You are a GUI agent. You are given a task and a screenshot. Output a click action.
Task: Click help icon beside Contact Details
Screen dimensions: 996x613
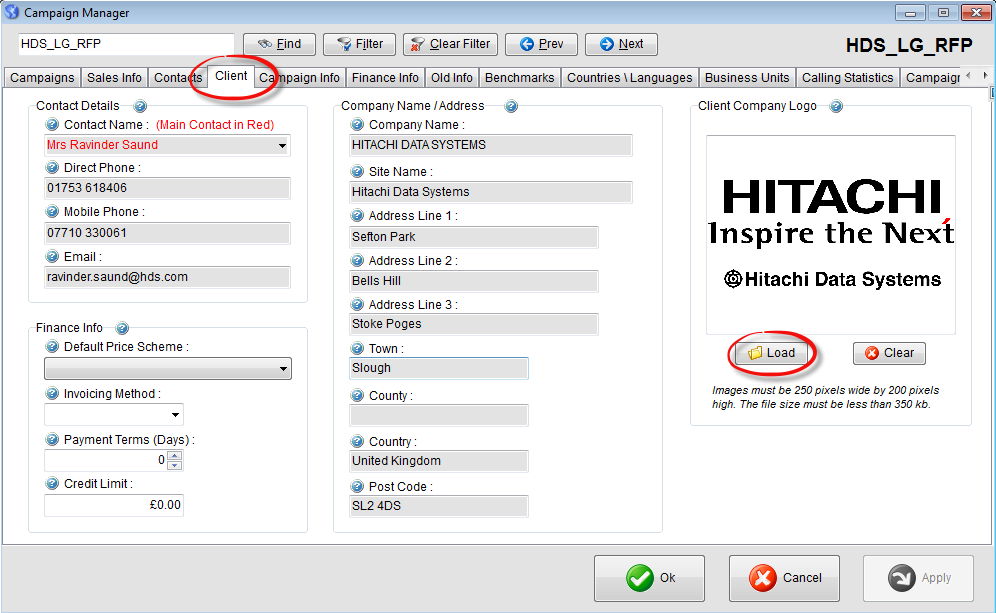(140, 106)
